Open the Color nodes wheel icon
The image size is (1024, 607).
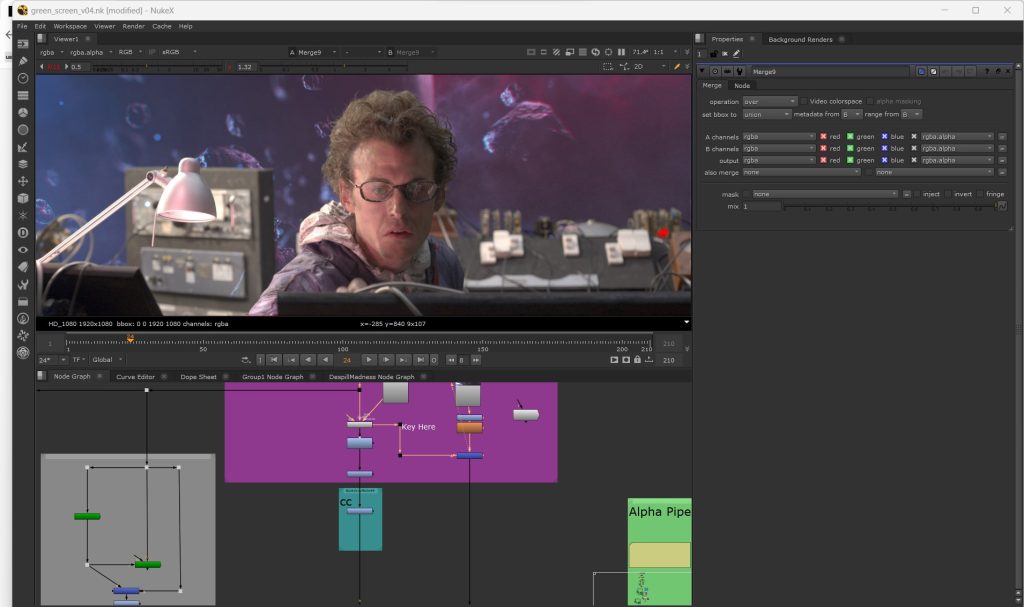pyautogui.click(x=23, y=112)
